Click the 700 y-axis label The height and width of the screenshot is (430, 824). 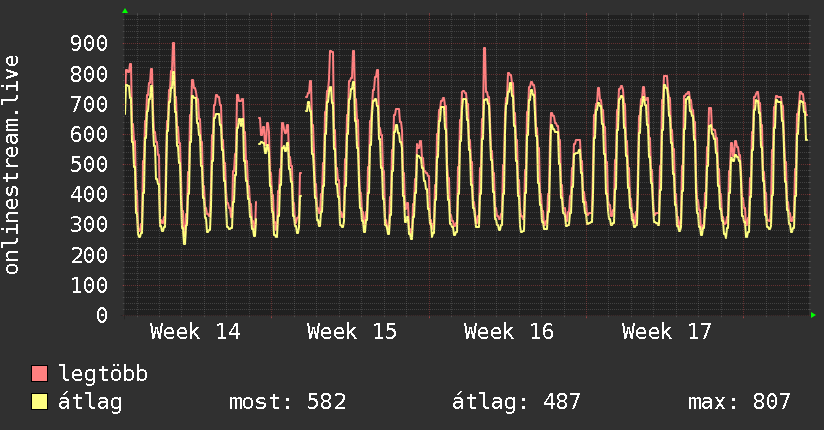(x=89, y=104)
